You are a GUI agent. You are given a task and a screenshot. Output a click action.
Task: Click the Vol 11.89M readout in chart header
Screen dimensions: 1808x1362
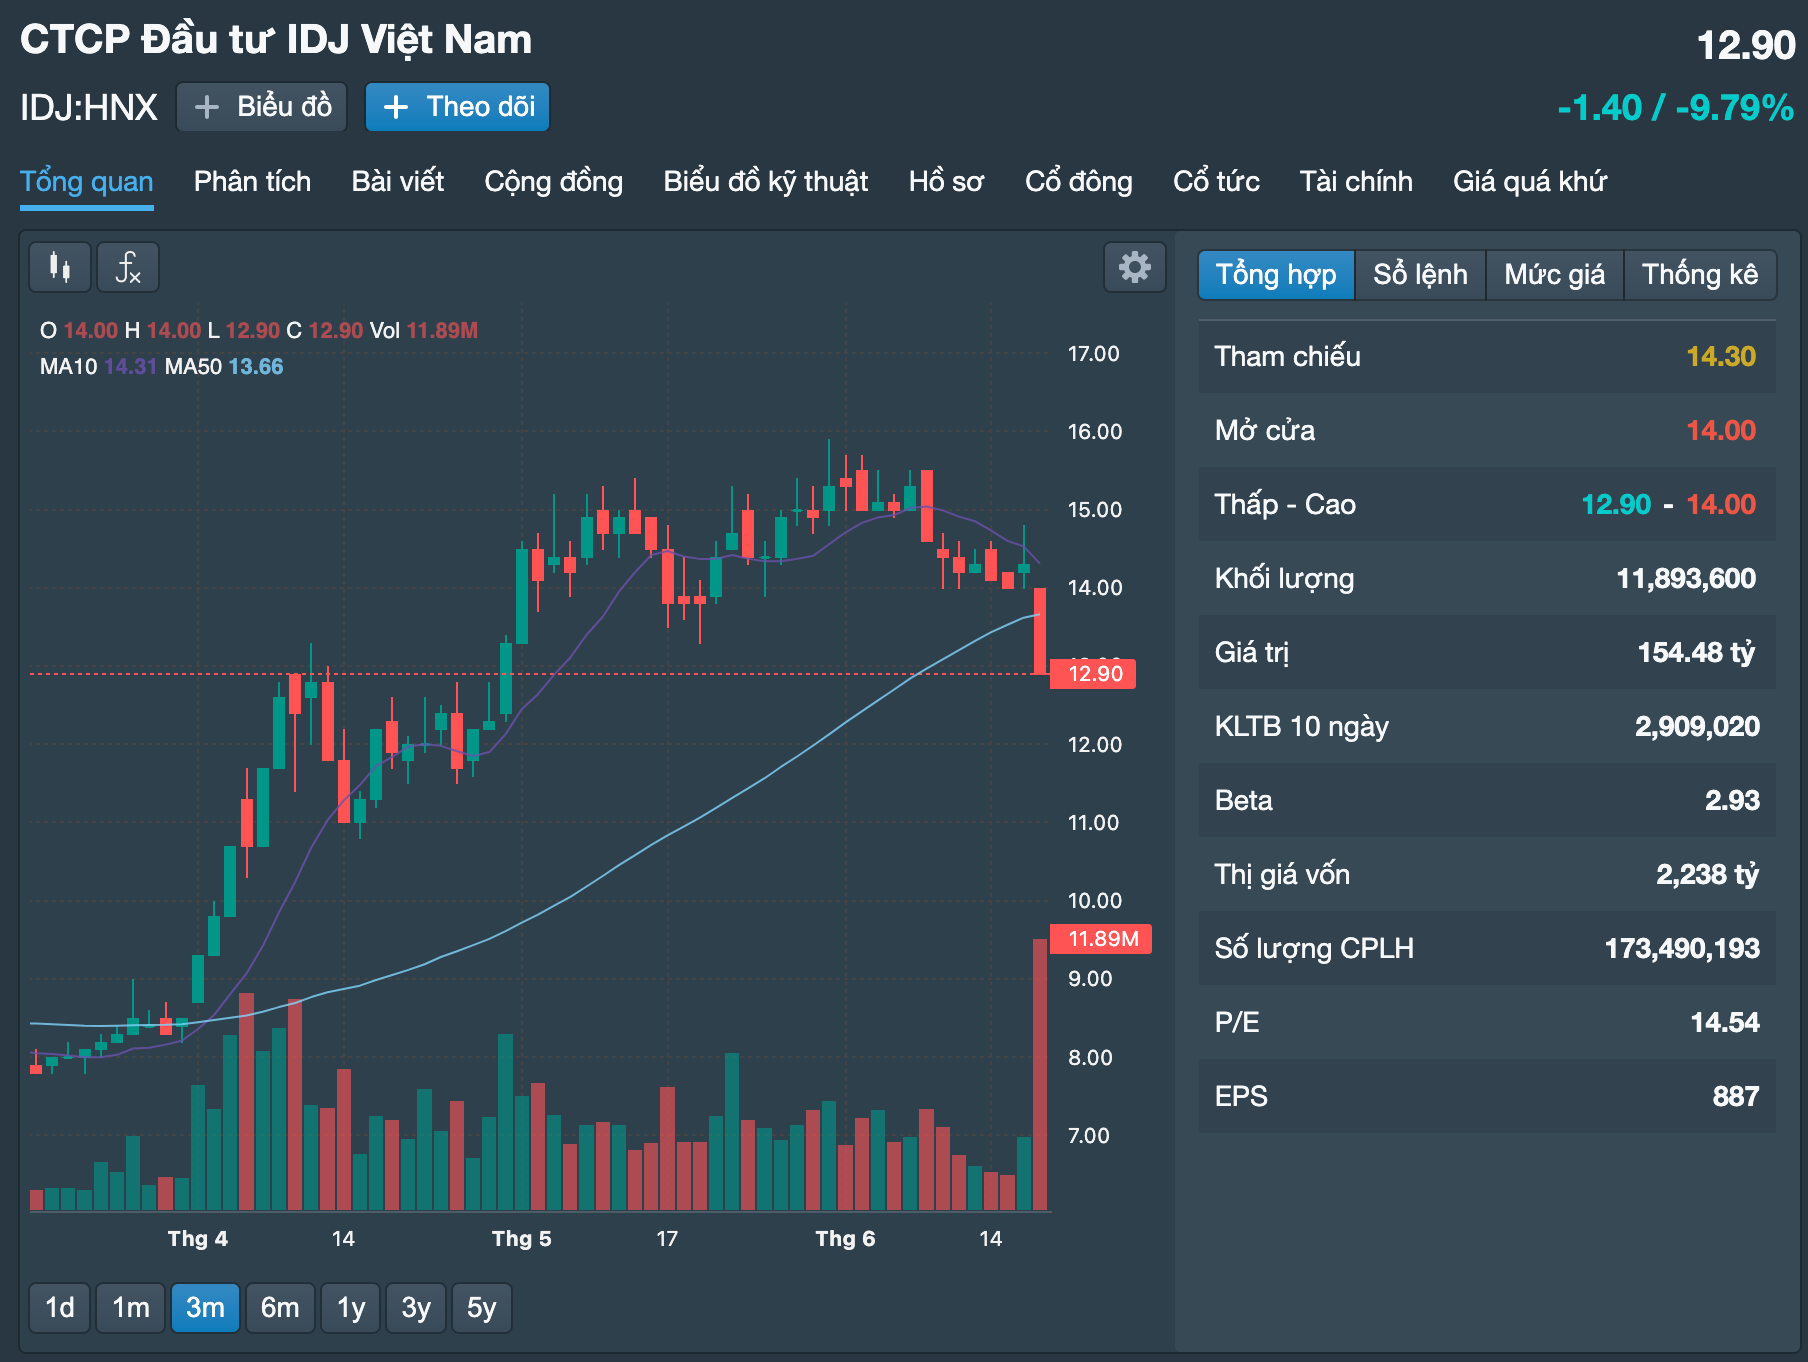(424, 331)
